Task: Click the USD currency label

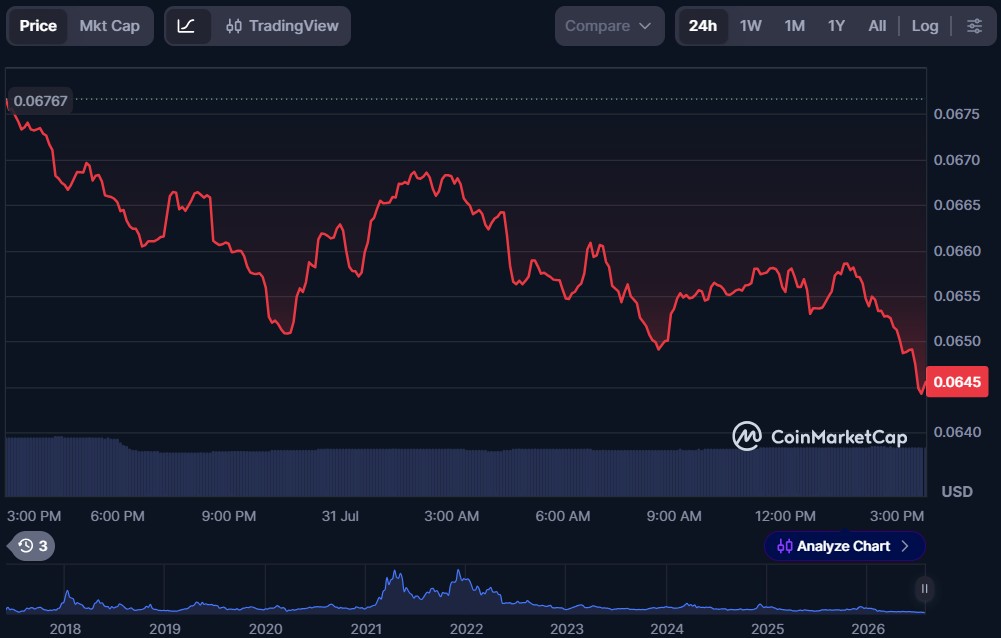Action: (957, 492)
